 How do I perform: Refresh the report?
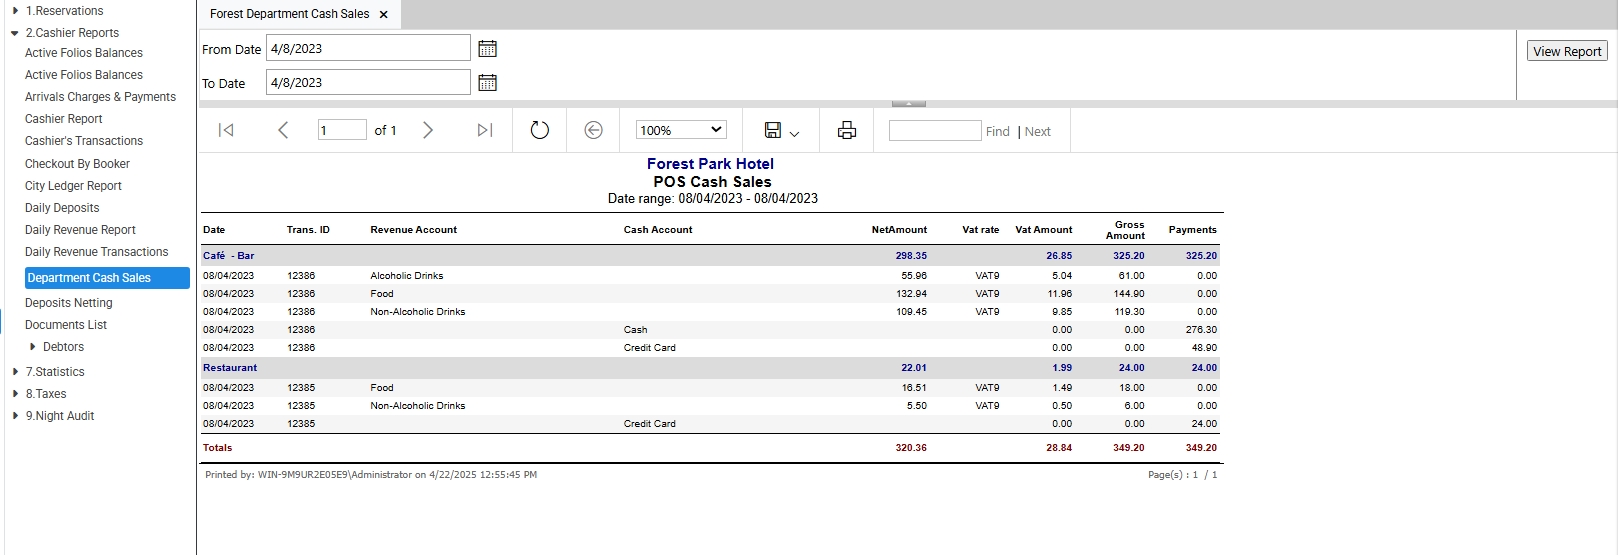click(540, 130)
